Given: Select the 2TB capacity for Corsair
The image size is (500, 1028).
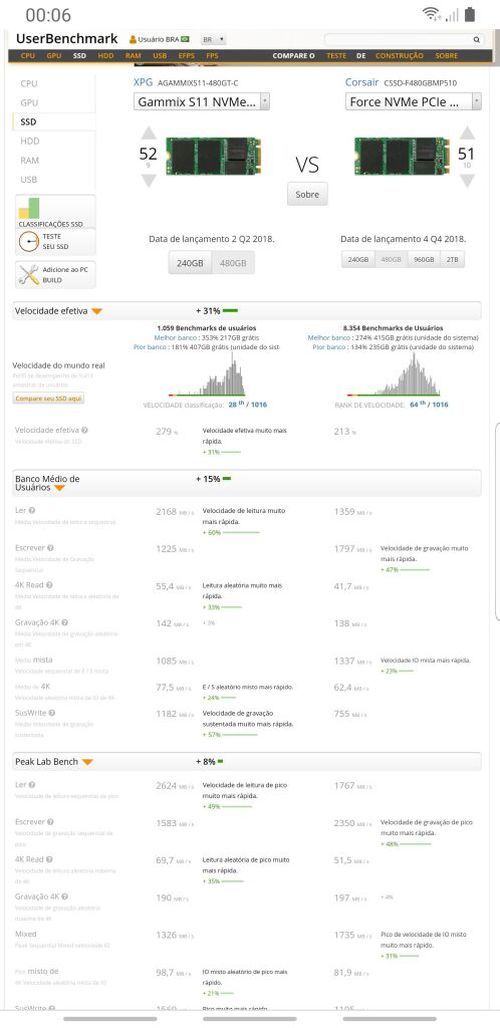Looking at the screenshot, I should tap(452, 259).
